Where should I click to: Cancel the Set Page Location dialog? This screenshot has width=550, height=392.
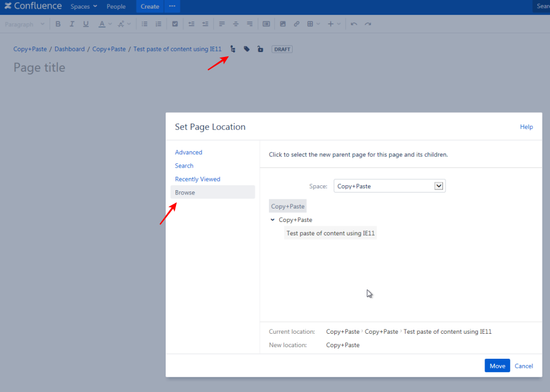click(x=524, y=366)
